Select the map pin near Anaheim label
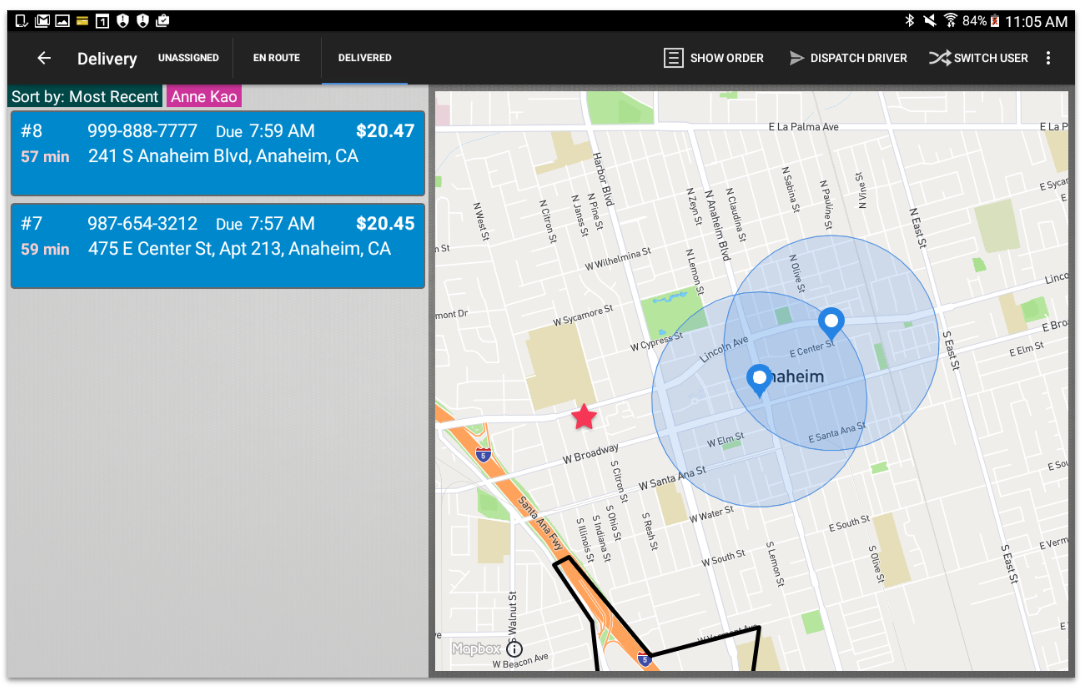Image resolution: width=1086 pixels, height=689 pixels. point(759,380)
